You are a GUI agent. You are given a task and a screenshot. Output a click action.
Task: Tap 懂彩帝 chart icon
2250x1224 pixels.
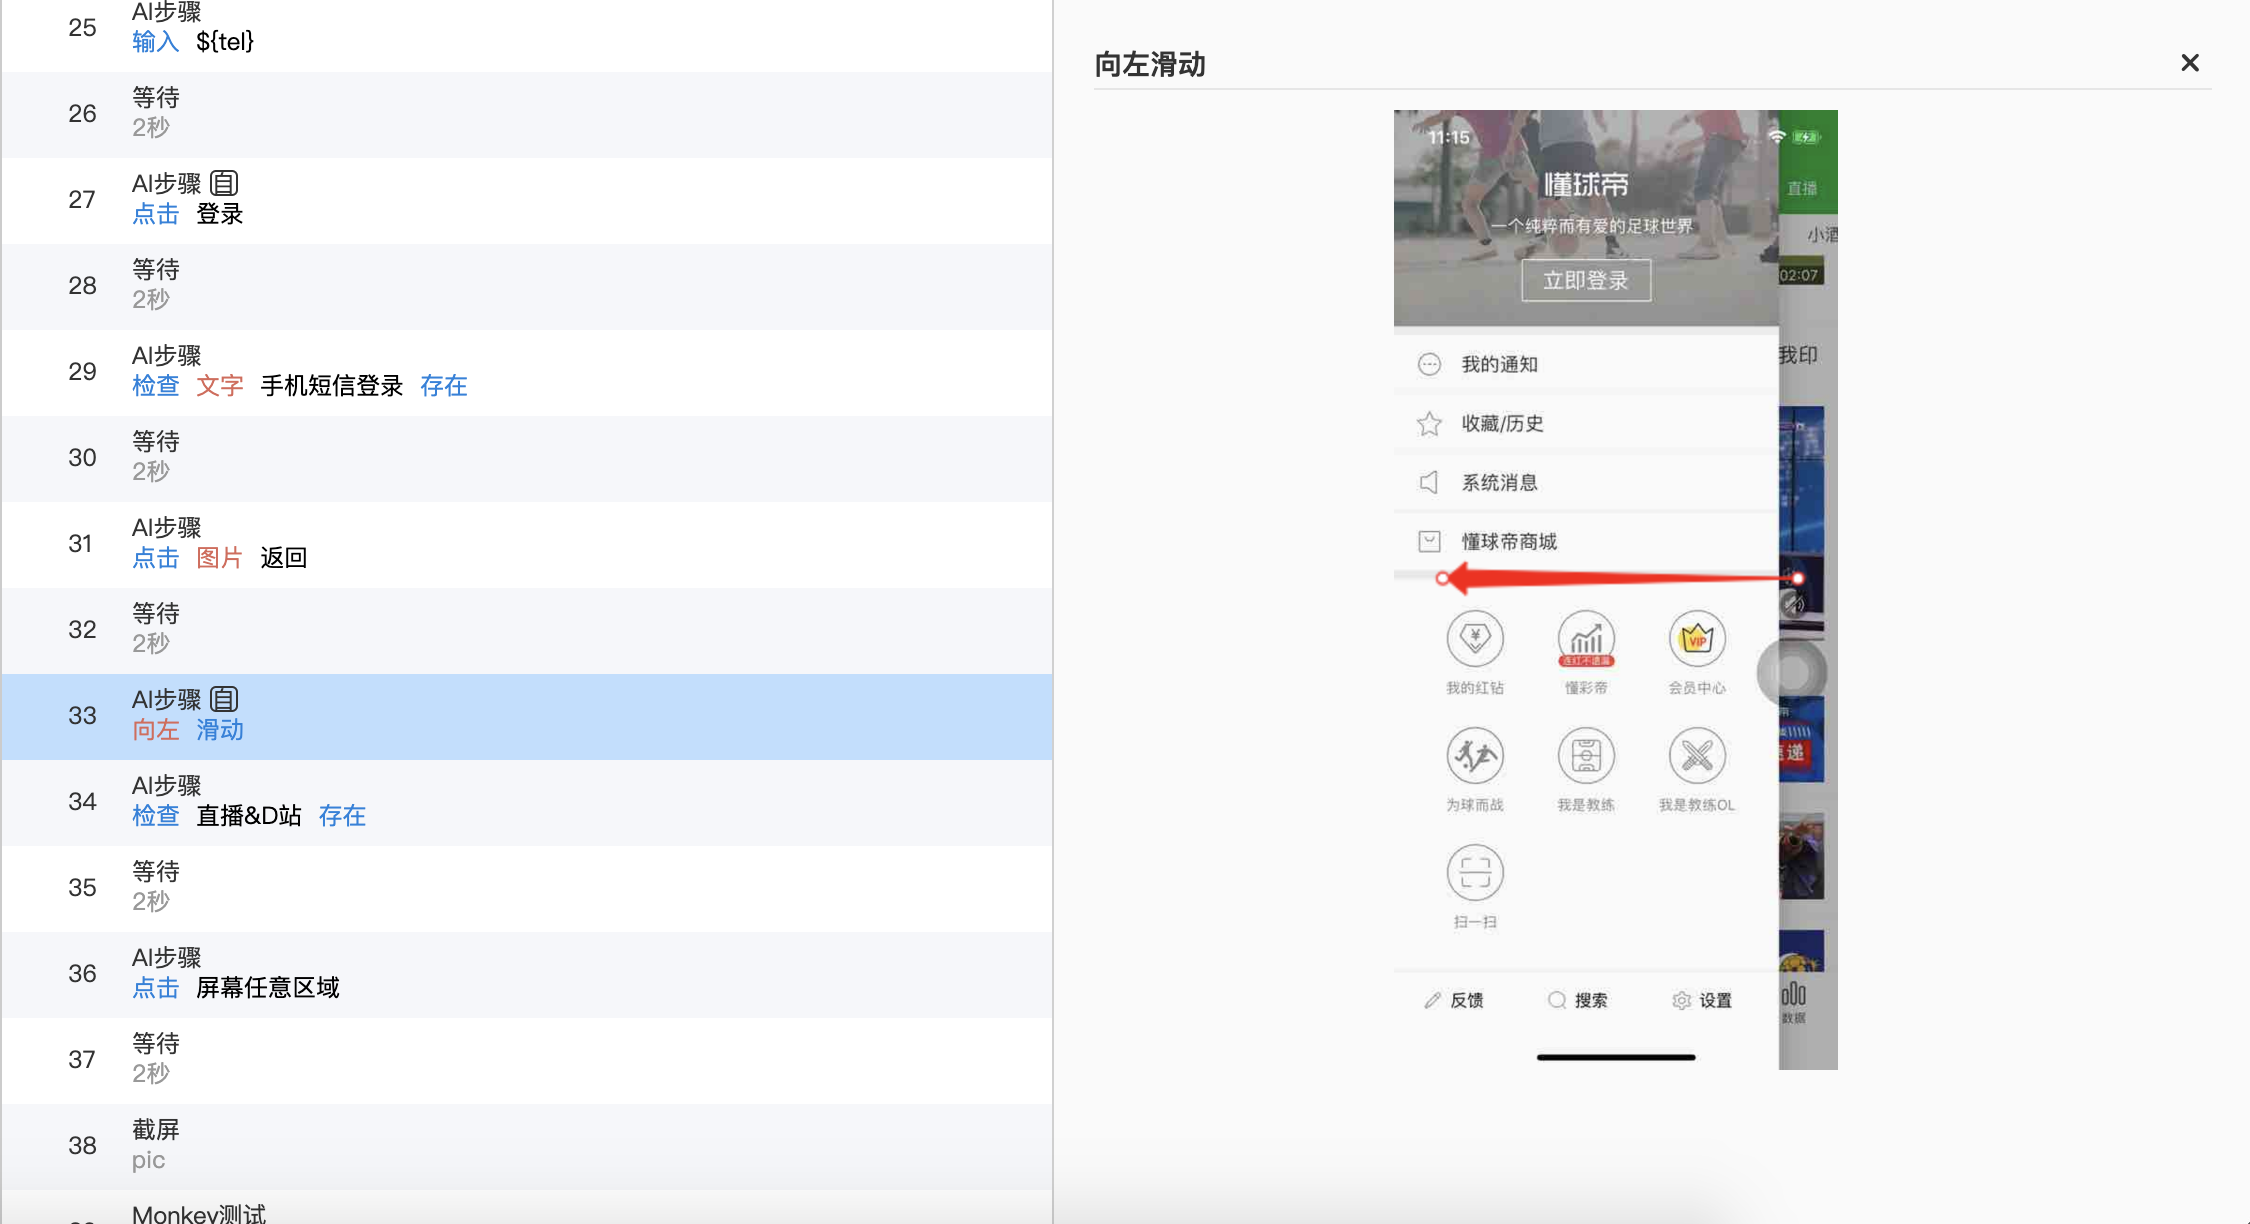coord(1586,639)
